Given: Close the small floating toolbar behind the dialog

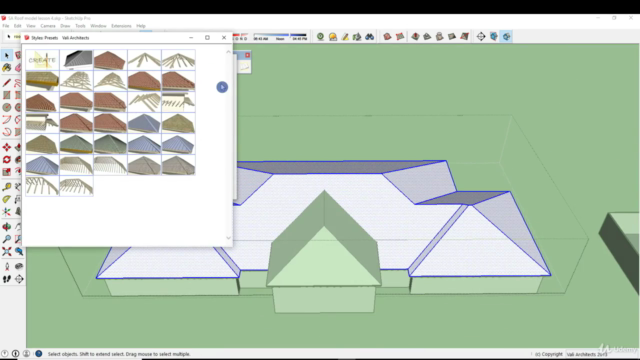Looking at the screenshot, I should pos(247,55).
